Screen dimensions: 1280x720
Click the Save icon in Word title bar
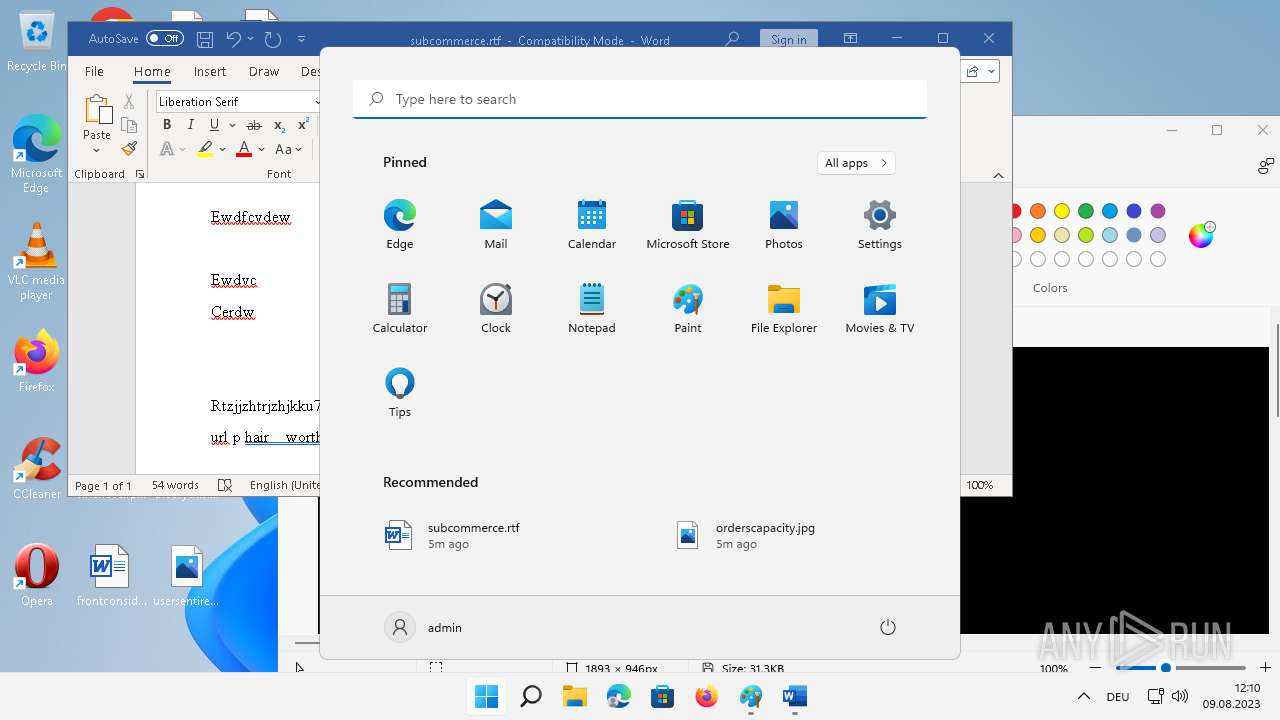pyautogui.click(x=205, y=40)
